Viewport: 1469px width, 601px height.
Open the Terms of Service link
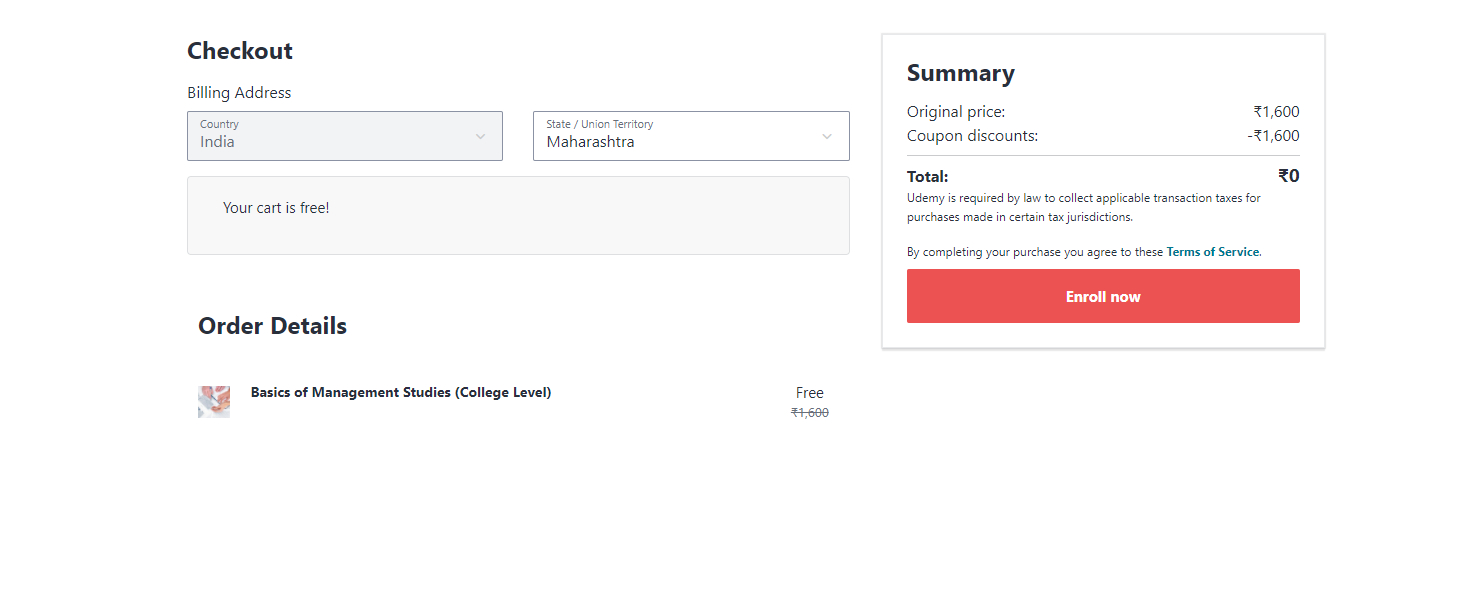1212,252
